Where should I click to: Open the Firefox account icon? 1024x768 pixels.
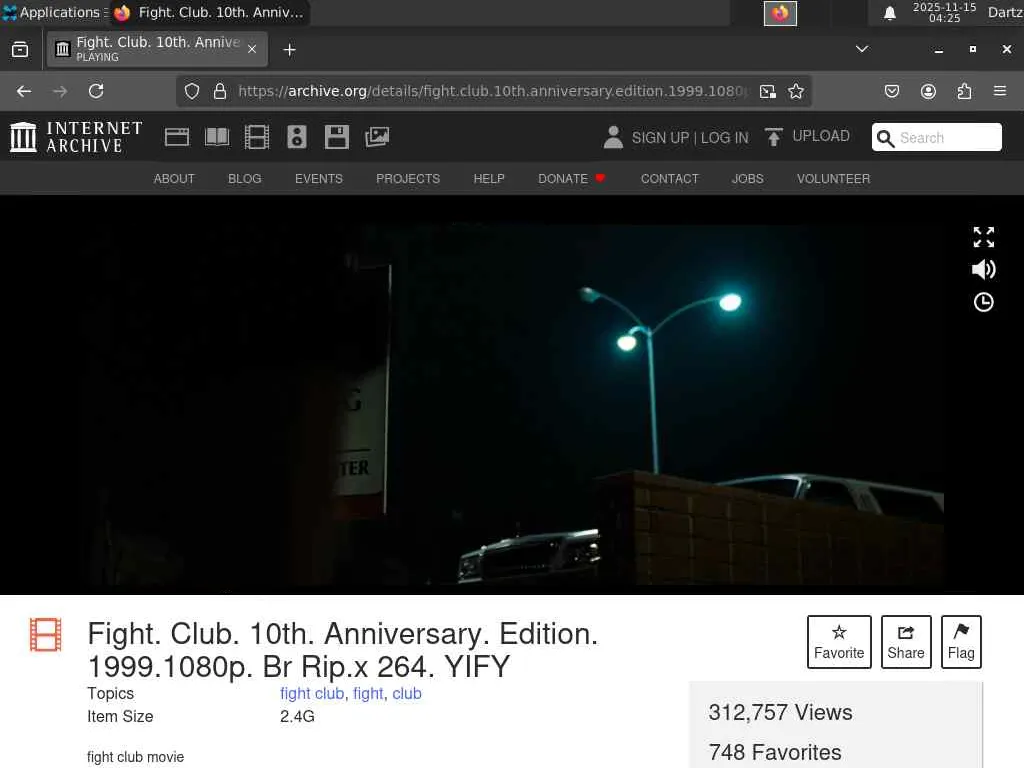tap(928, 91)
